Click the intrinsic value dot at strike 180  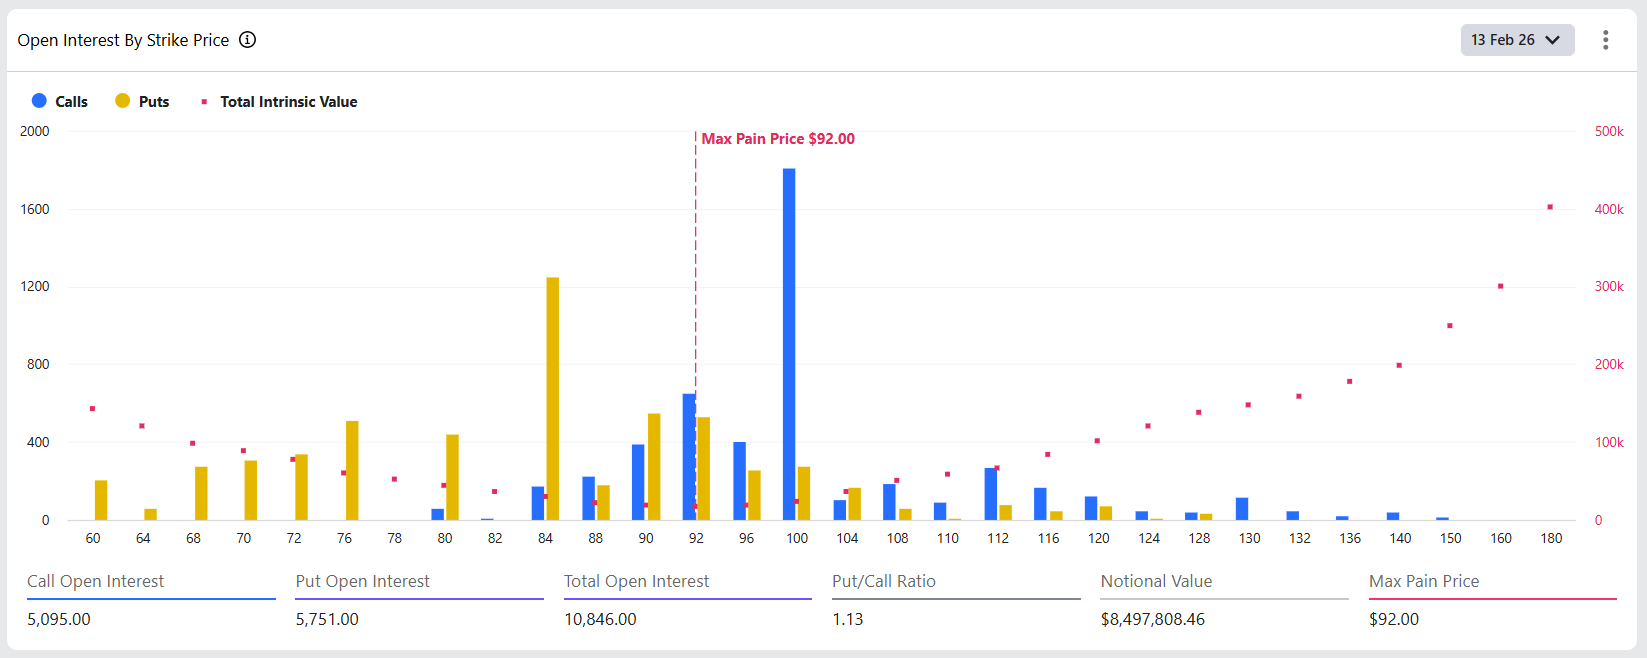click(1550, 207)
